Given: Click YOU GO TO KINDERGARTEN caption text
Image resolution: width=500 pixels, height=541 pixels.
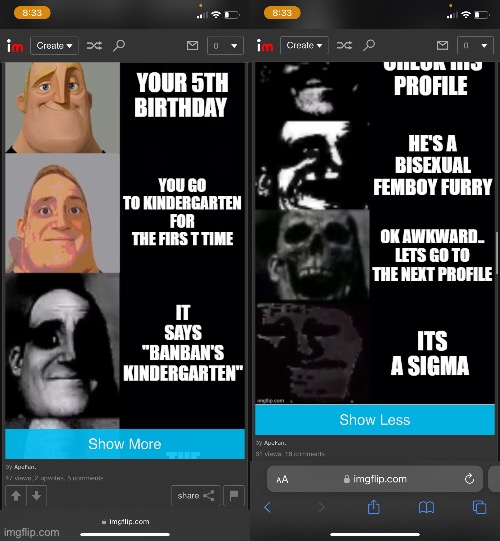Looking at the screenshot, I should click(x=182, y=212).
